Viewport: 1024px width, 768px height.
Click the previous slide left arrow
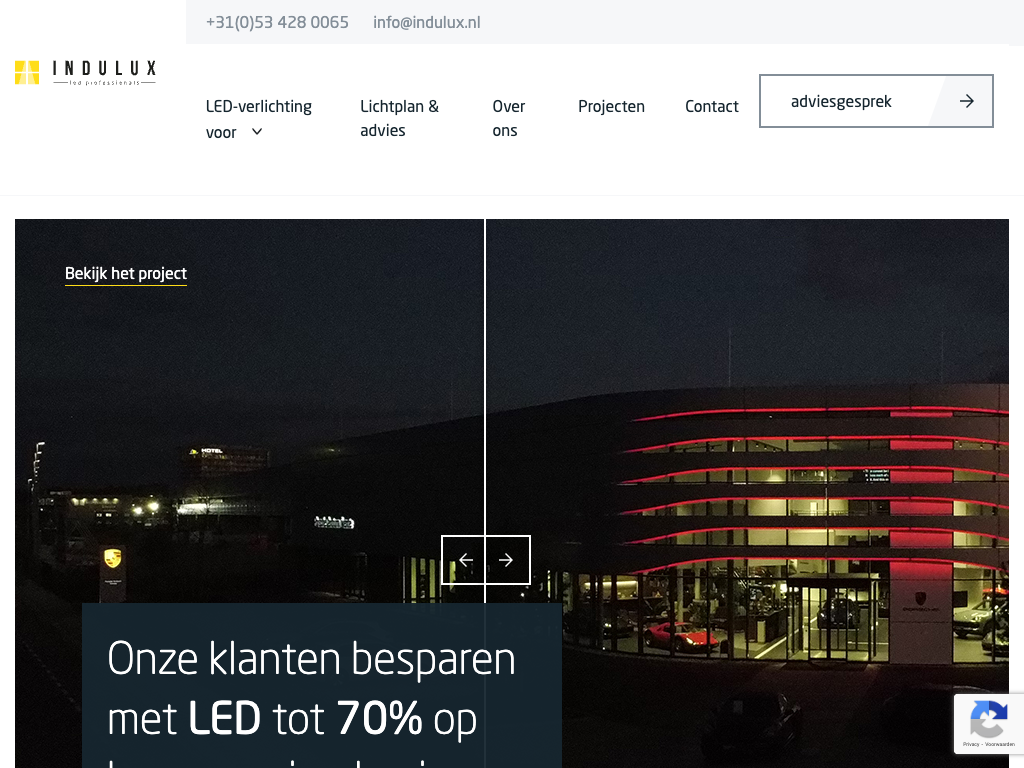(465, 560)
